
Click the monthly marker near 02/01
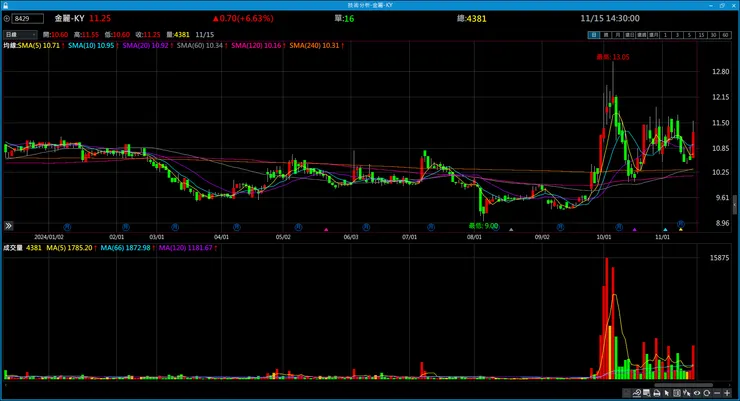coord(126,227)
